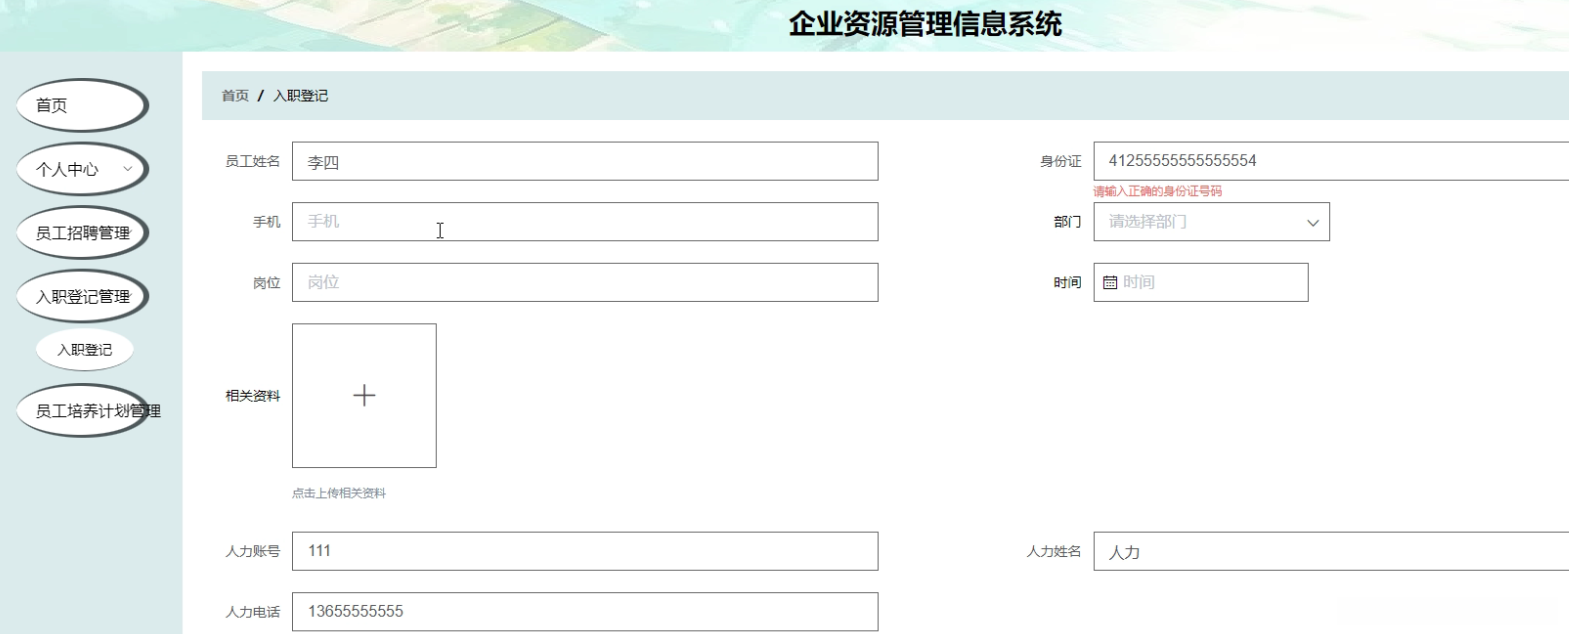
Task: Focus the 岗位 input field
Action: pyautogui.click(x=585, y=282)
